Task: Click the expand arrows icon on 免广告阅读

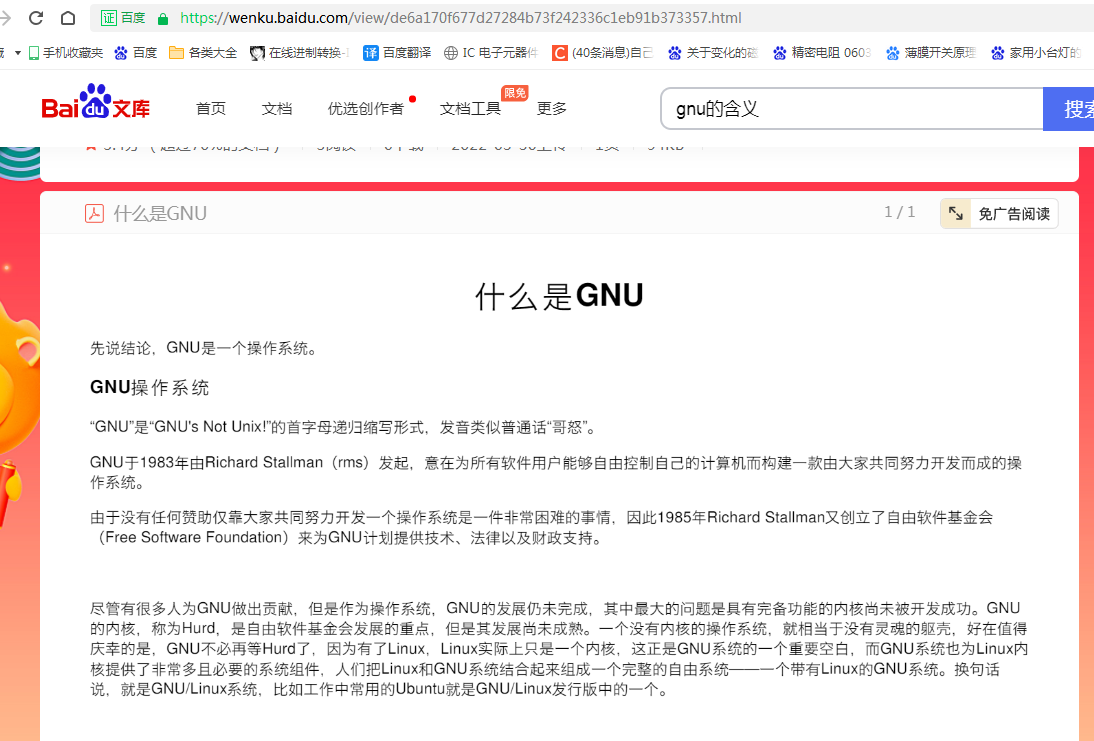Action: point(956,213)
